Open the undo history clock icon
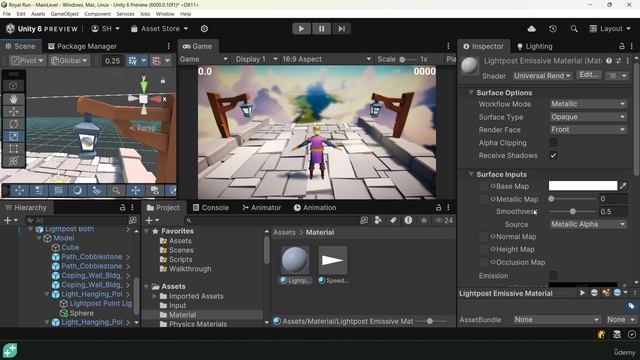The width and height of the screenshot is (640, 360). point(553,29)
